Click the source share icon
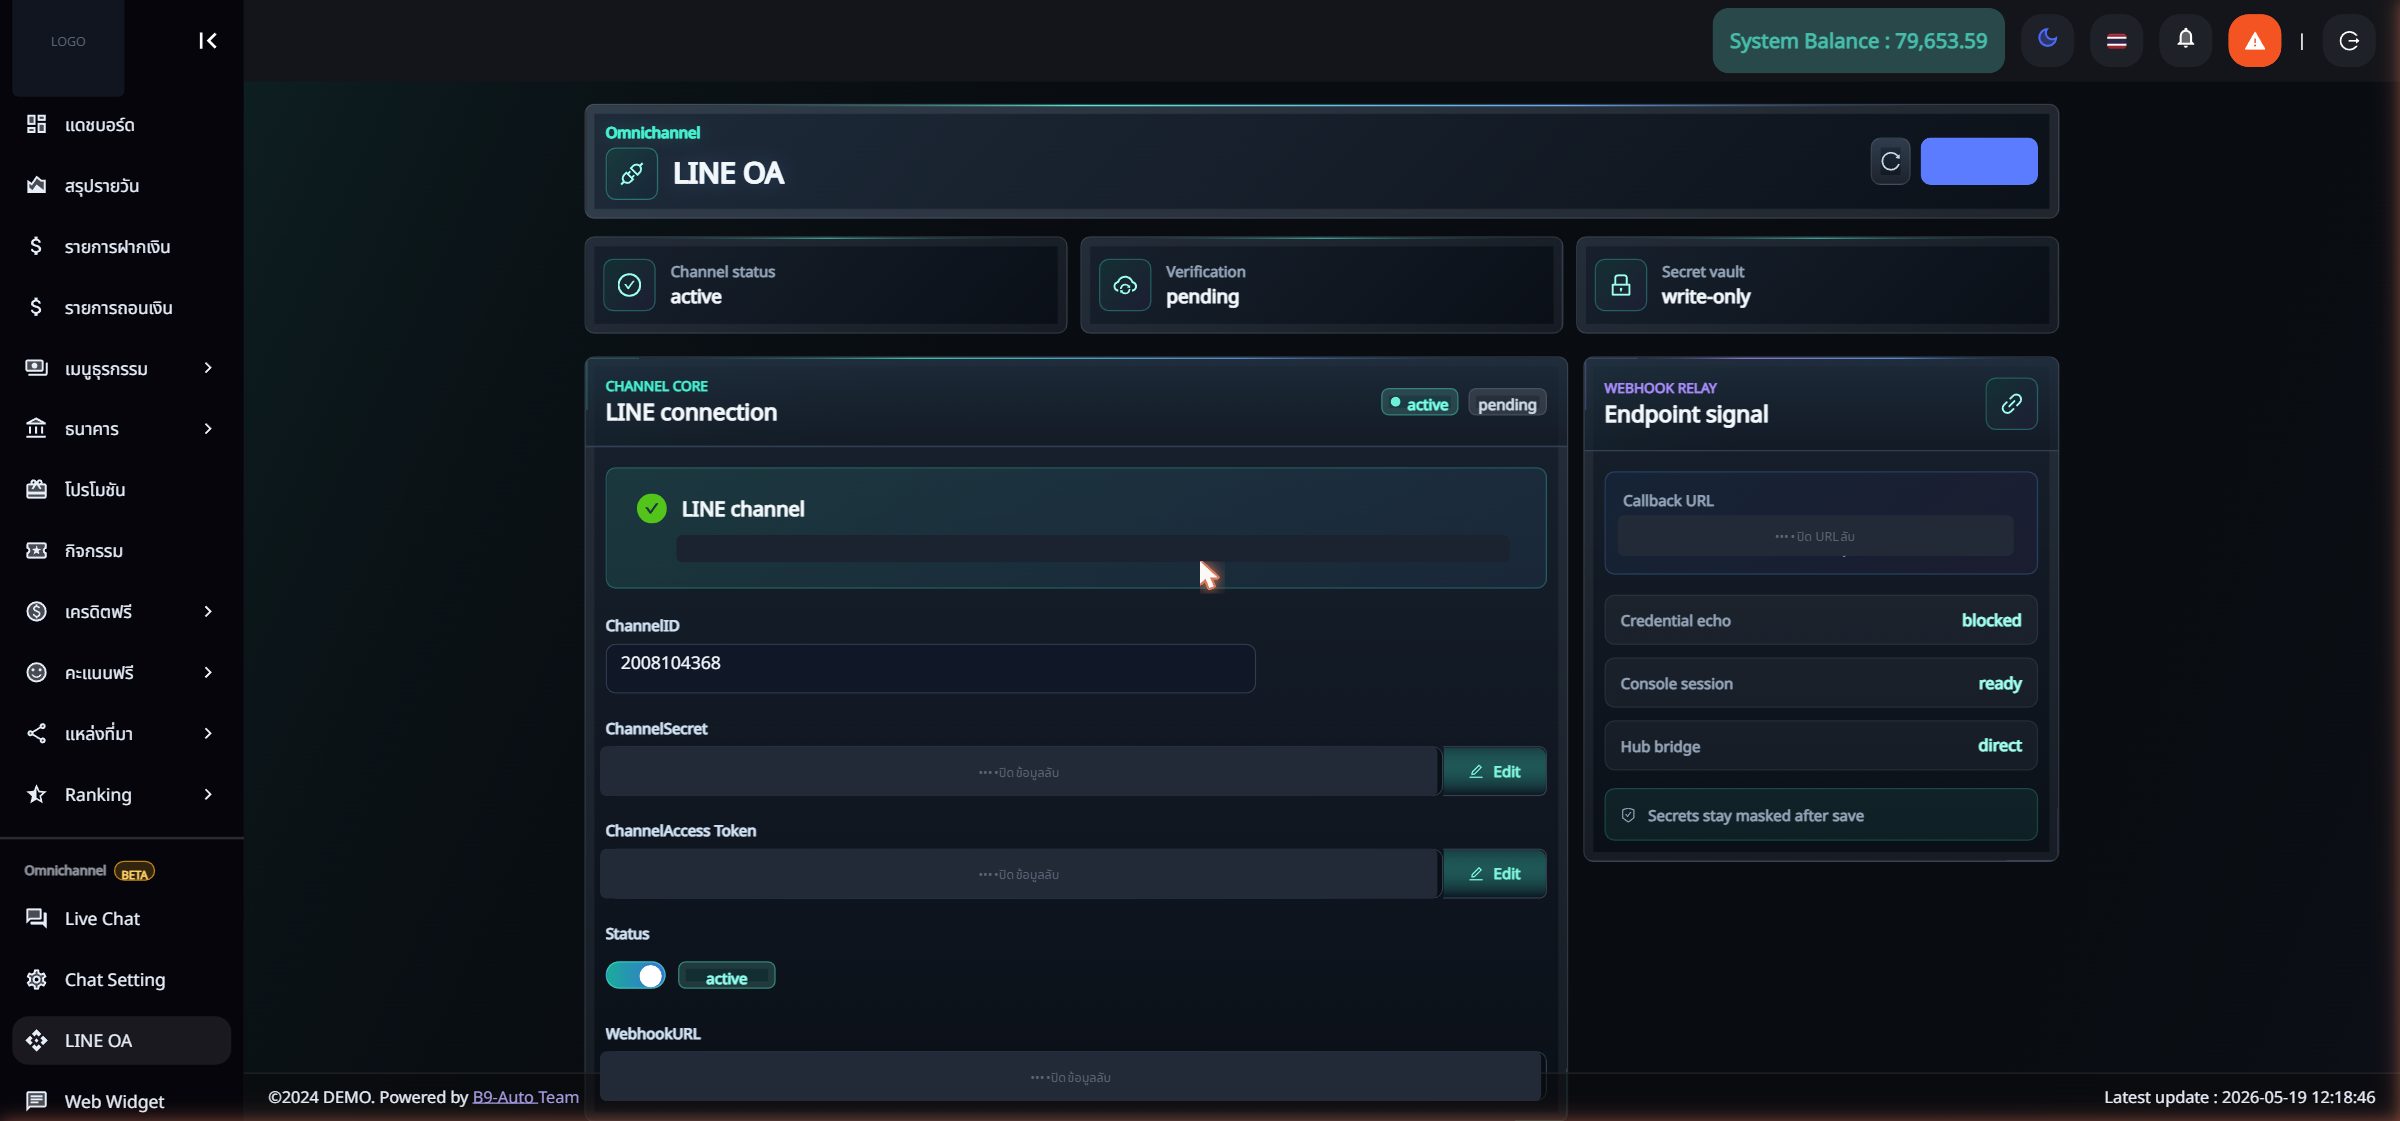This screenshot has width=2400, height=1121. (x=36, y=733)
